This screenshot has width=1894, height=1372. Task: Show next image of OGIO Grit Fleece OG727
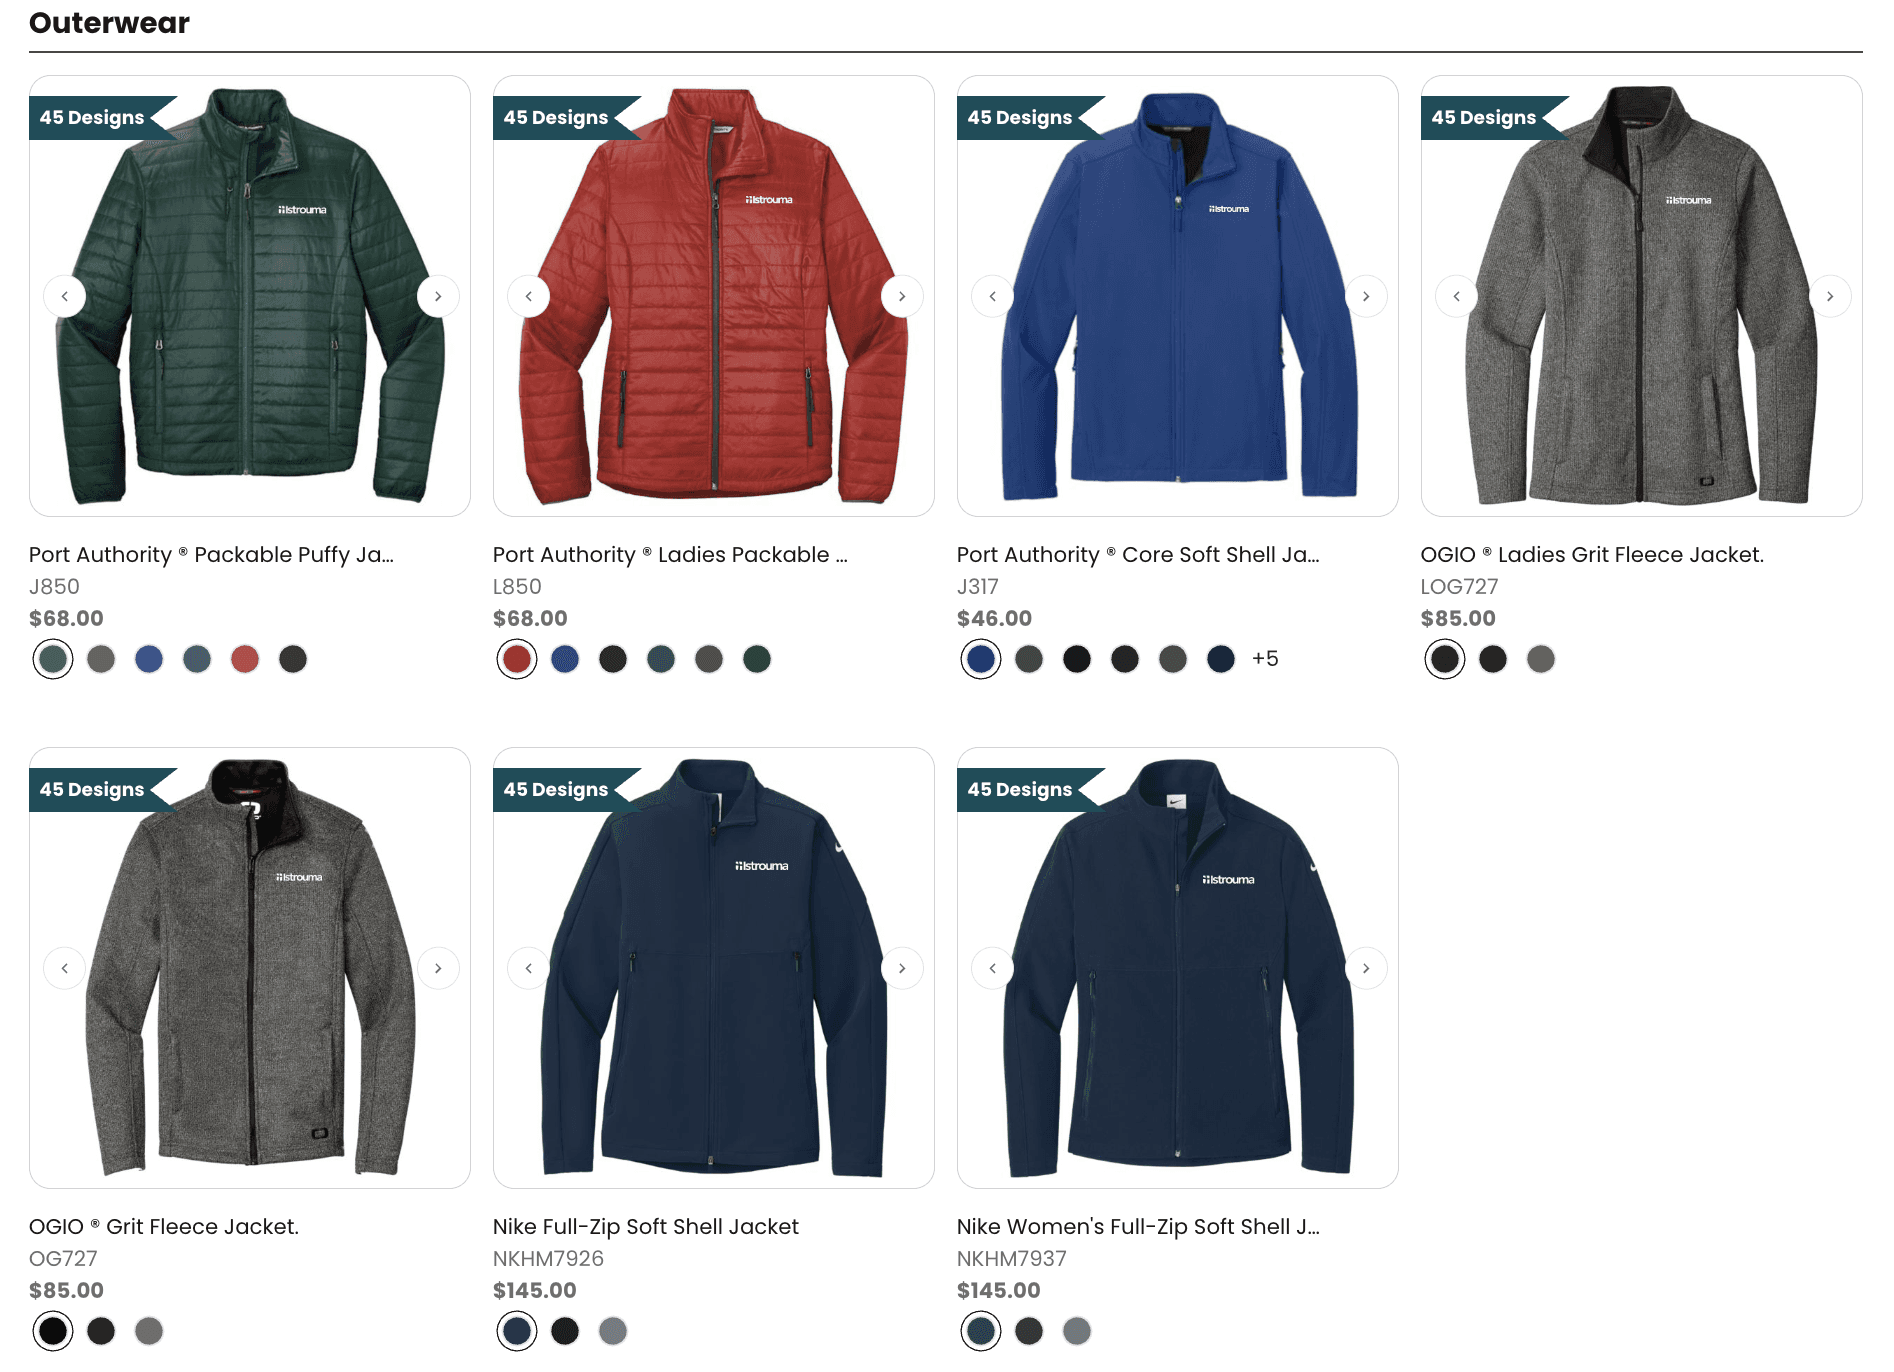tap(438, 968)
